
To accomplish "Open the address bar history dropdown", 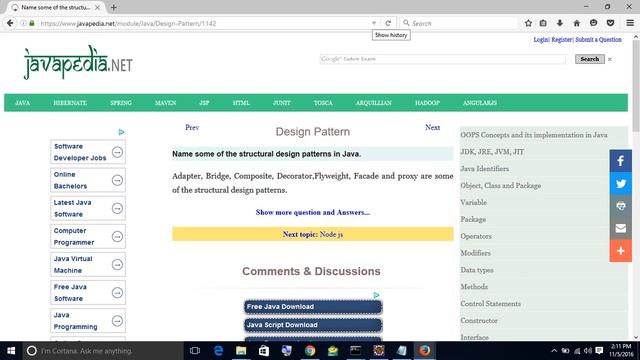I will point(374,23).
